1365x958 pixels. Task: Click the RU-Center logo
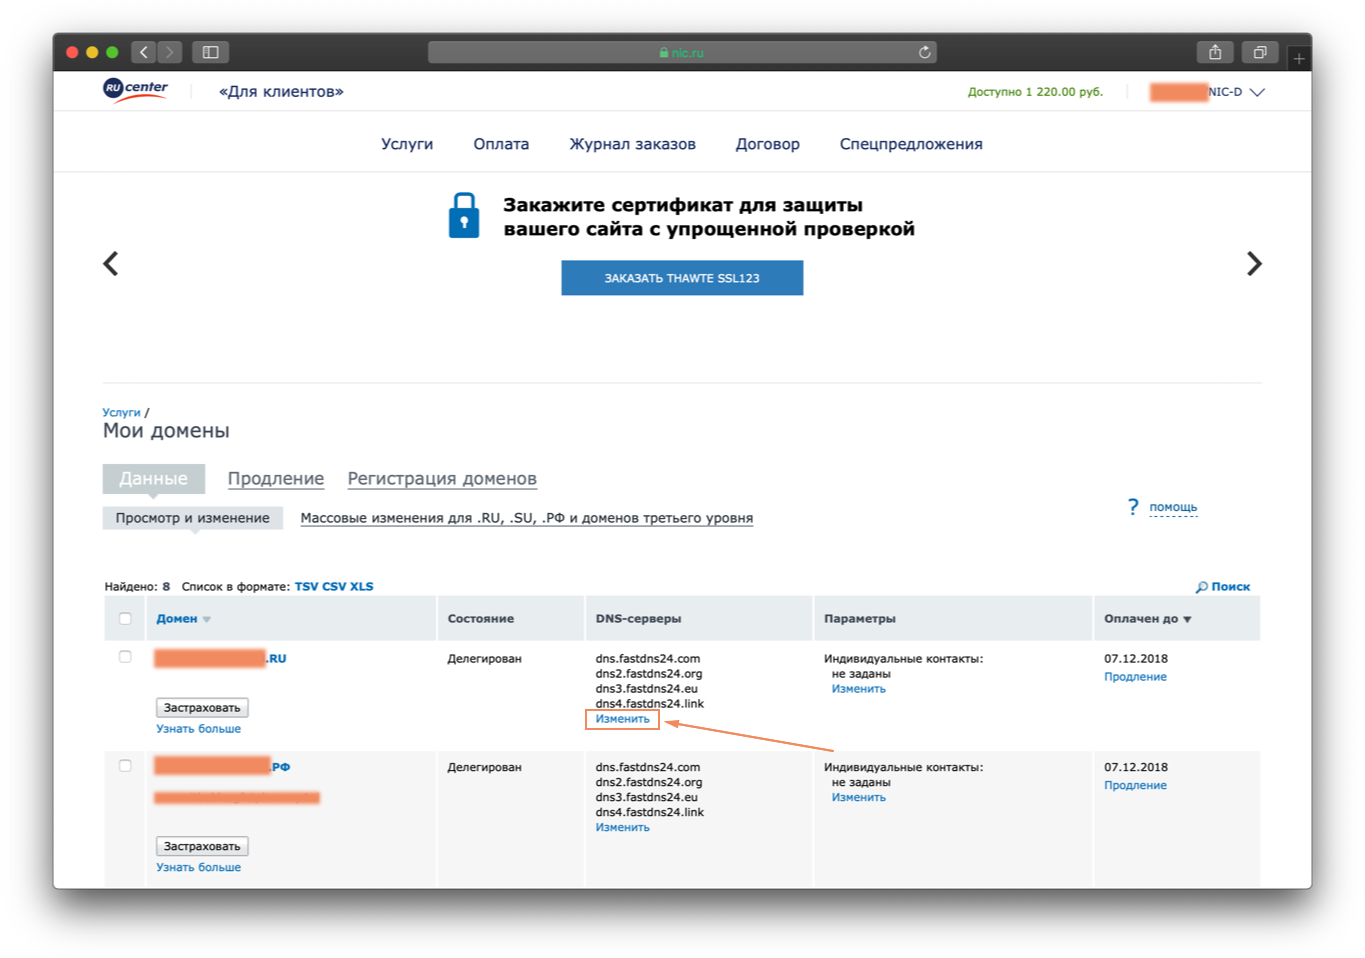135,90
